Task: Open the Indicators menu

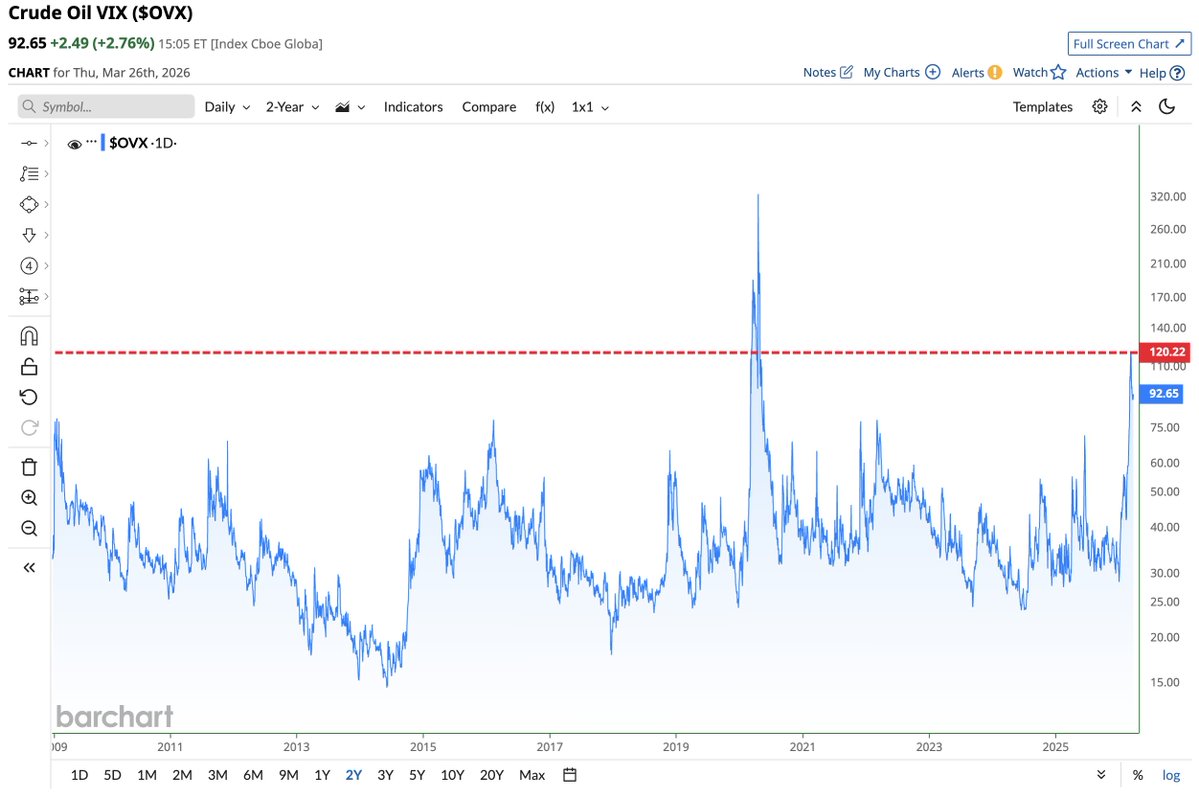Action: tap(413, 106)
